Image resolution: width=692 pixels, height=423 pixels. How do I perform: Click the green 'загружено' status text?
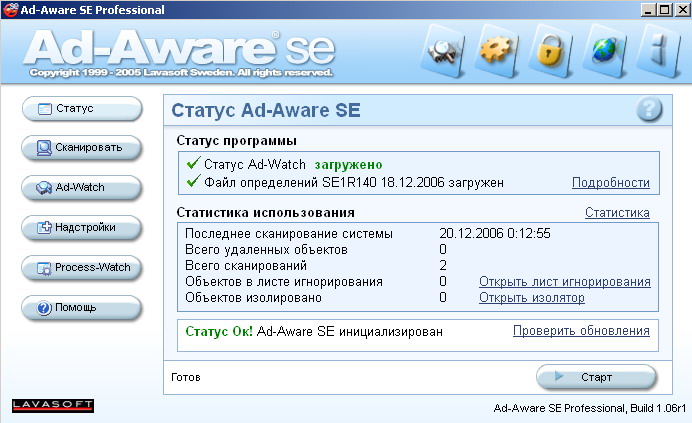[348, 165]
